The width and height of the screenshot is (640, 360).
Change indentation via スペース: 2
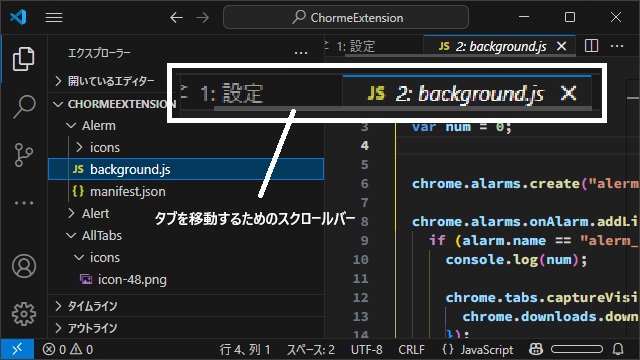click(311, 349)
